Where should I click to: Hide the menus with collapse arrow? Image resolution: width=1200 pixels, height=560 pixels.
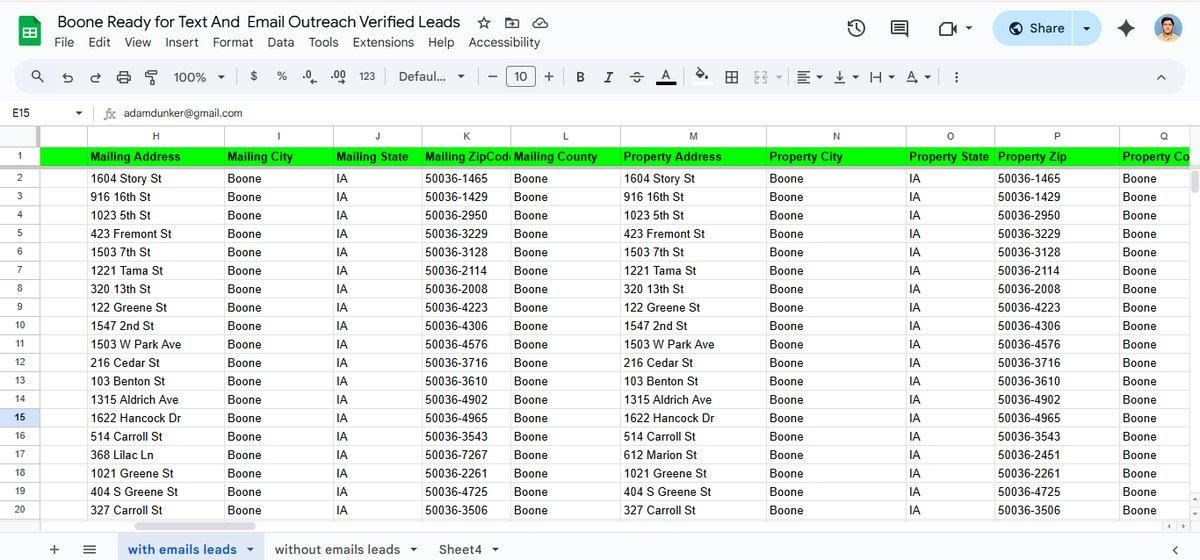click(1161, 77)
